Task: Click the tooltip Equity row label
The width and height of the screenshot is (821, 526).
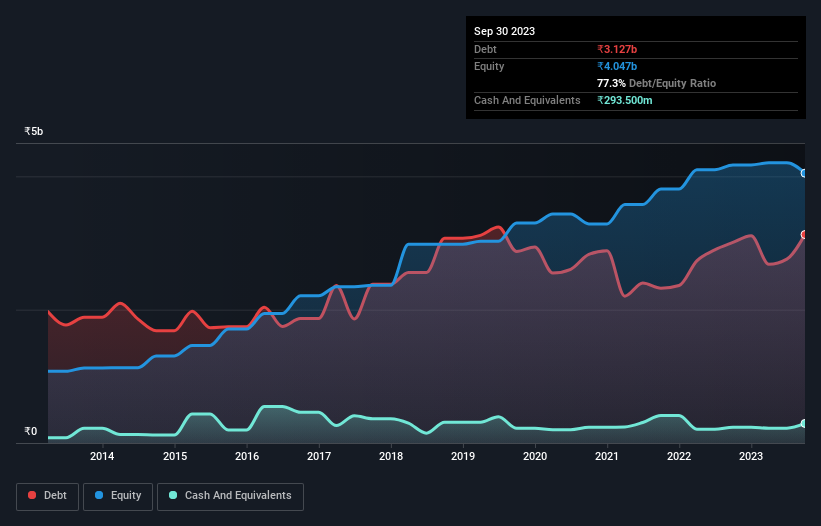Action: [489, 66]
